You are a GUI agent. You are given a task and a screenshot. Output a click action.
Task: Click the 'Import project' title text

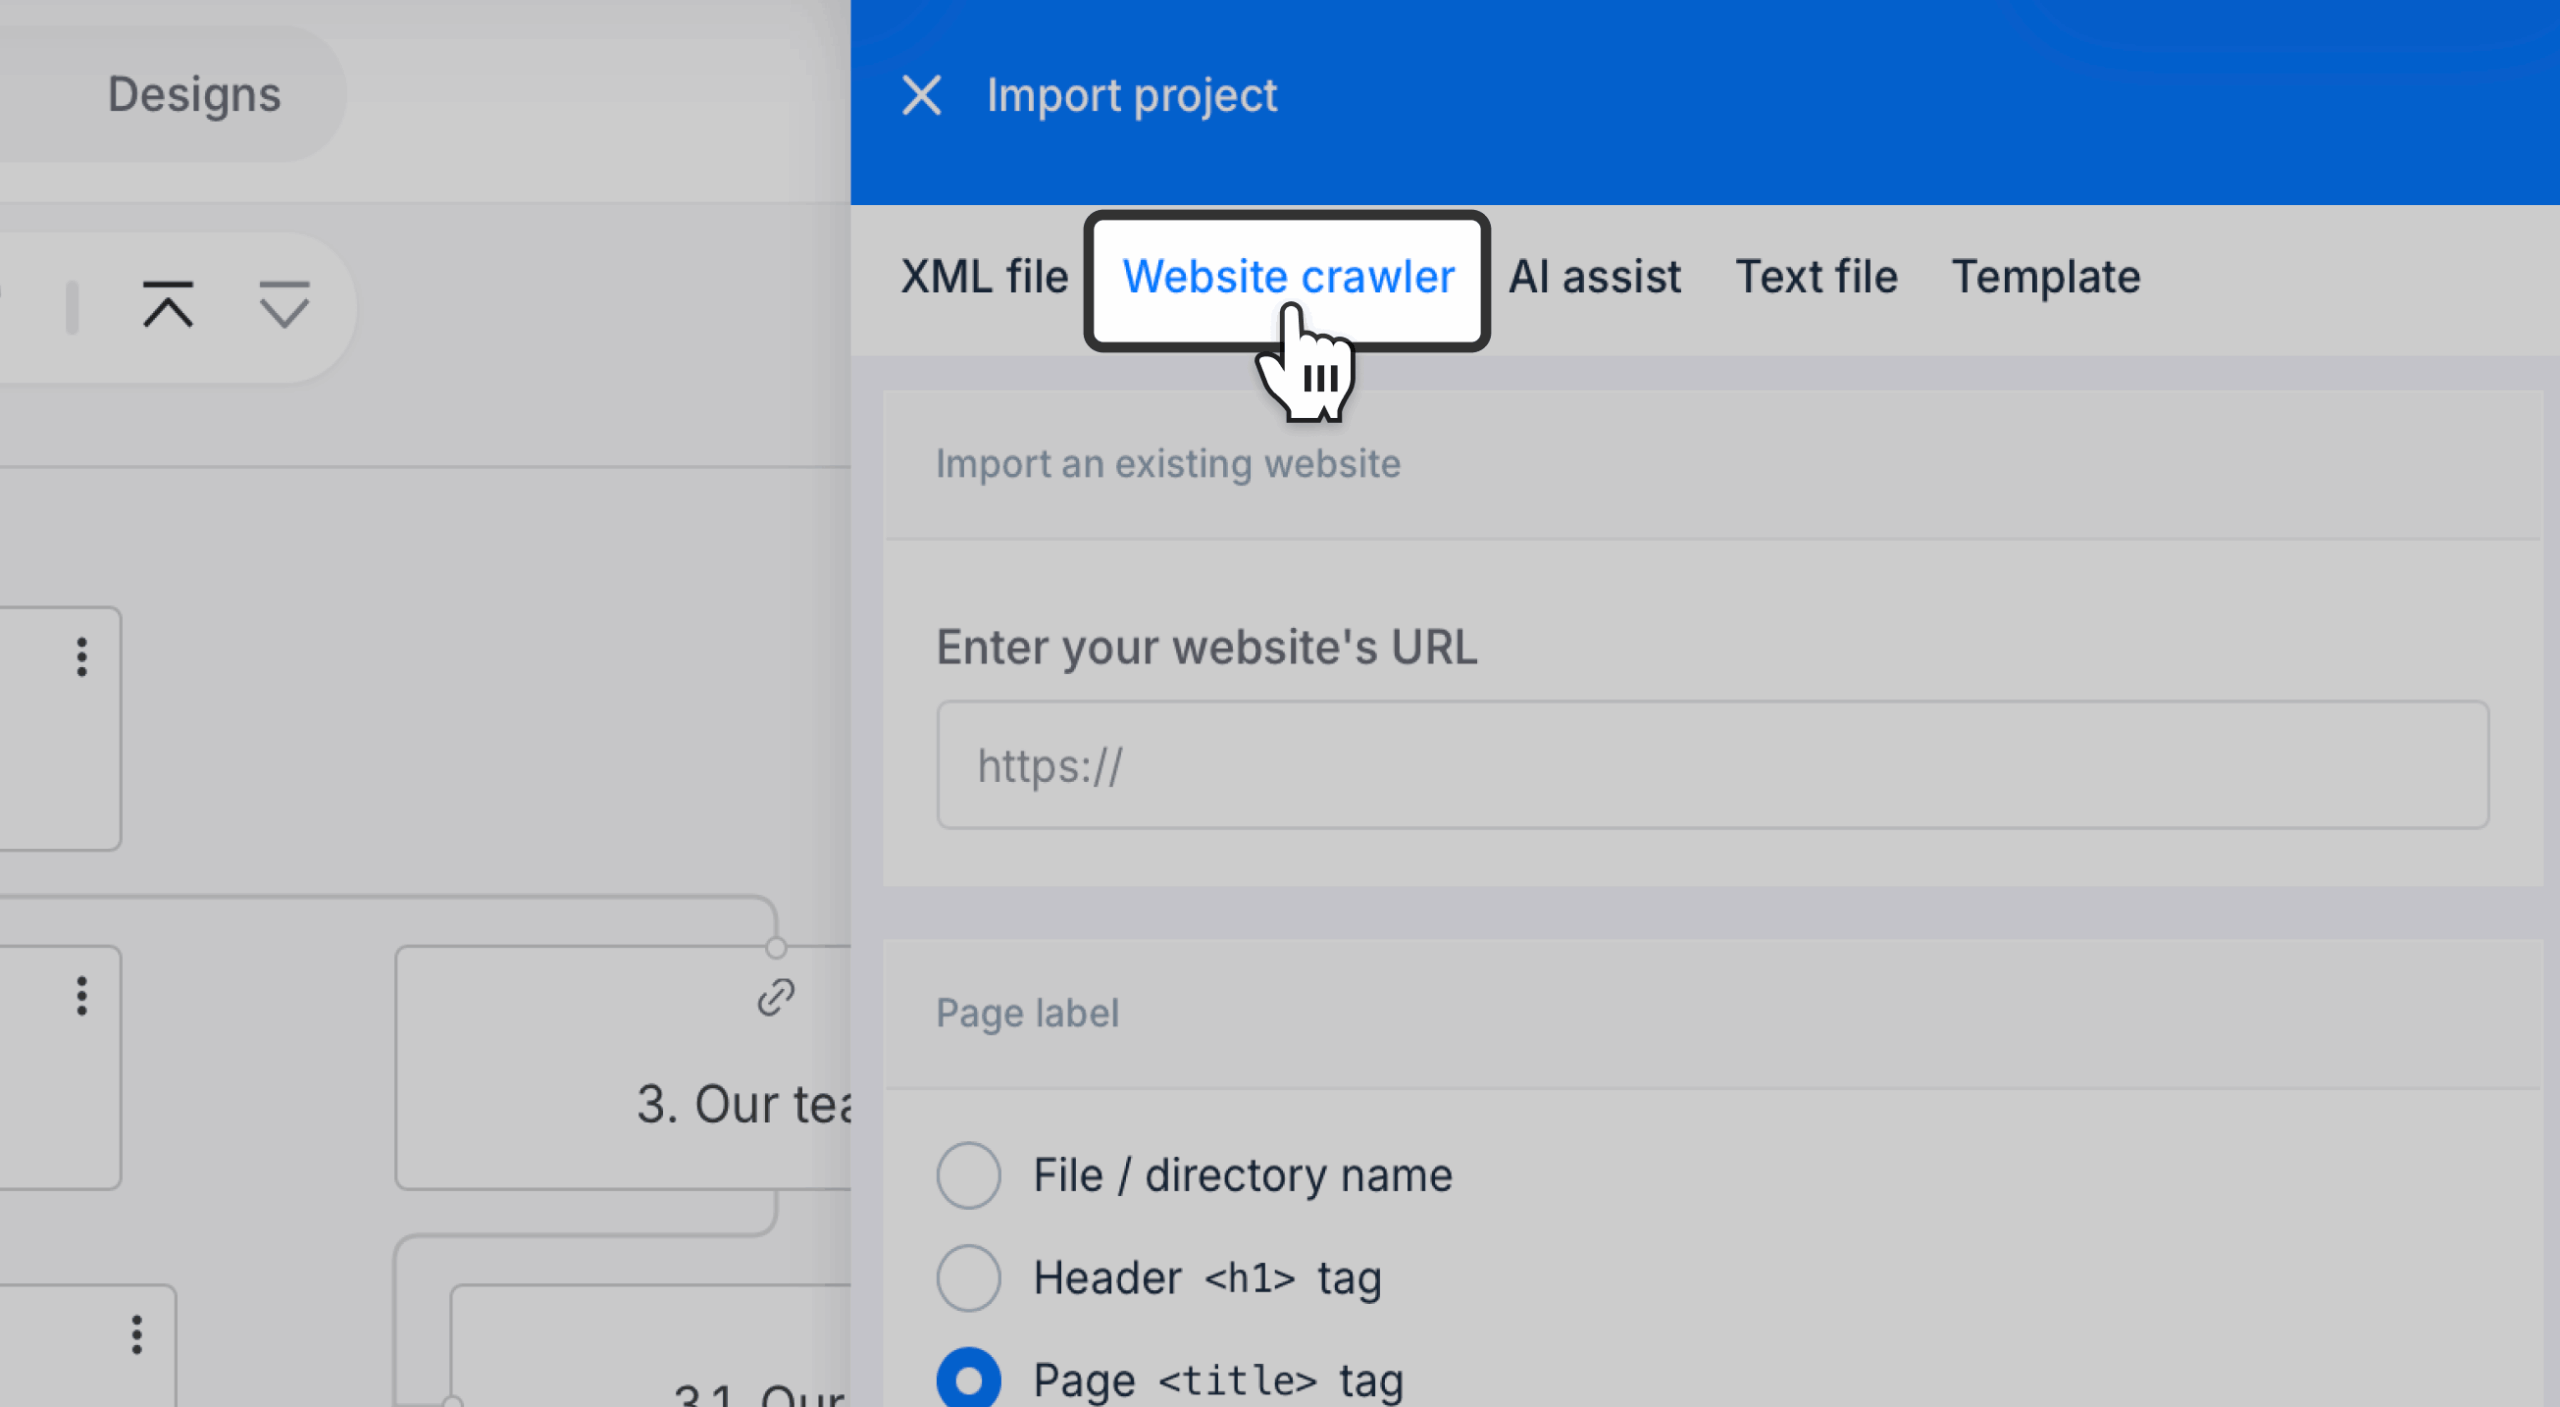click(x=1131, y=96)
